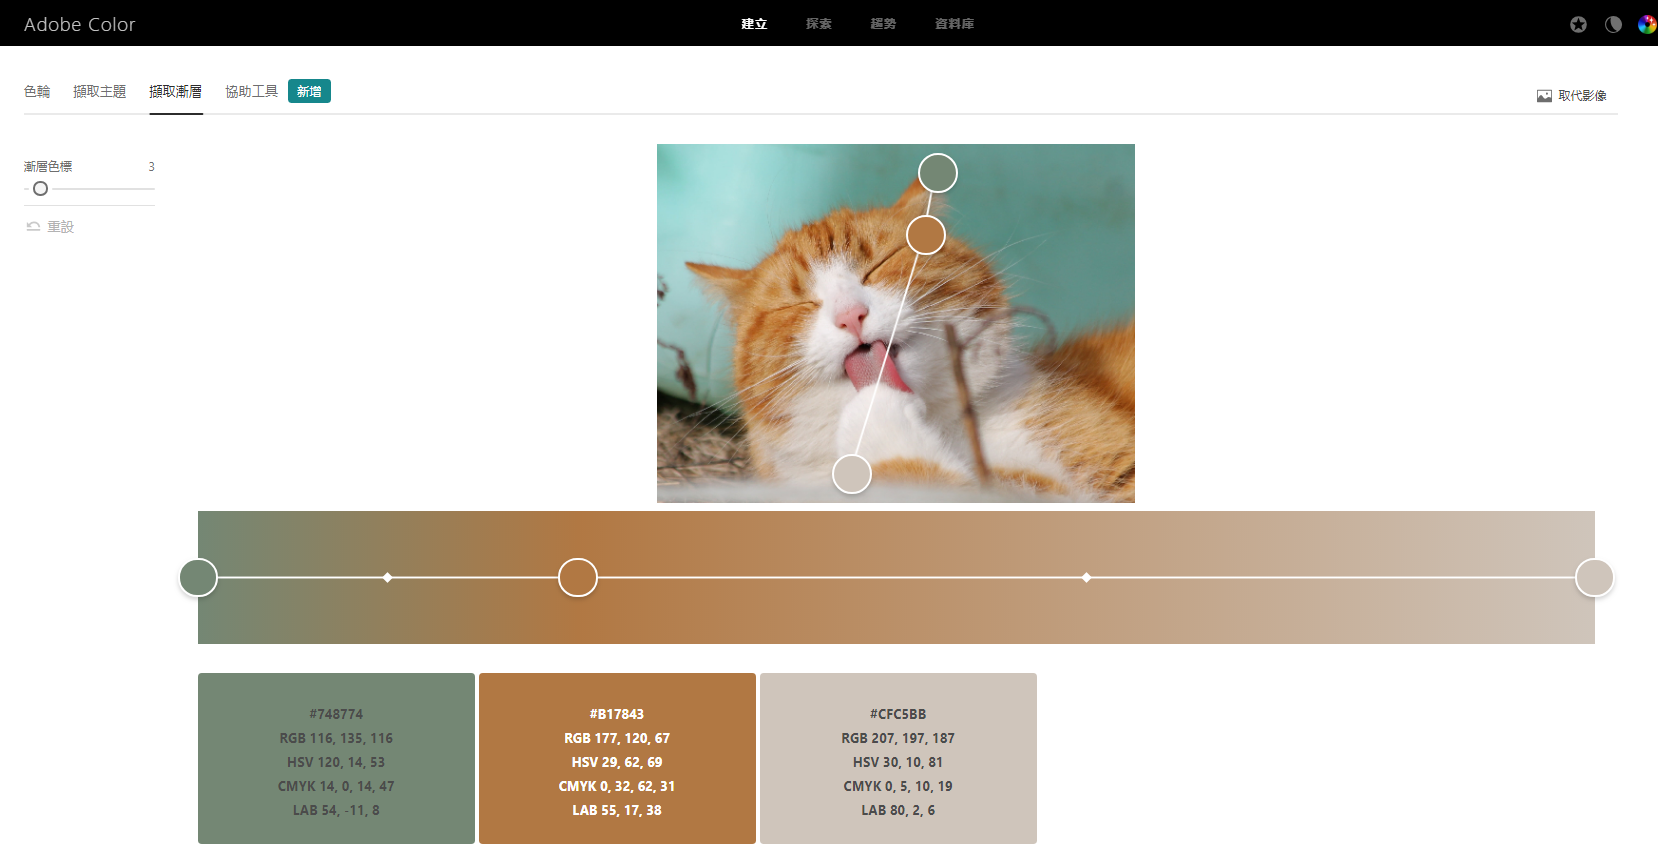This screenshot has width=1658, height=865.
Task: Click the 新增 badge button
Action: [309, 91]
